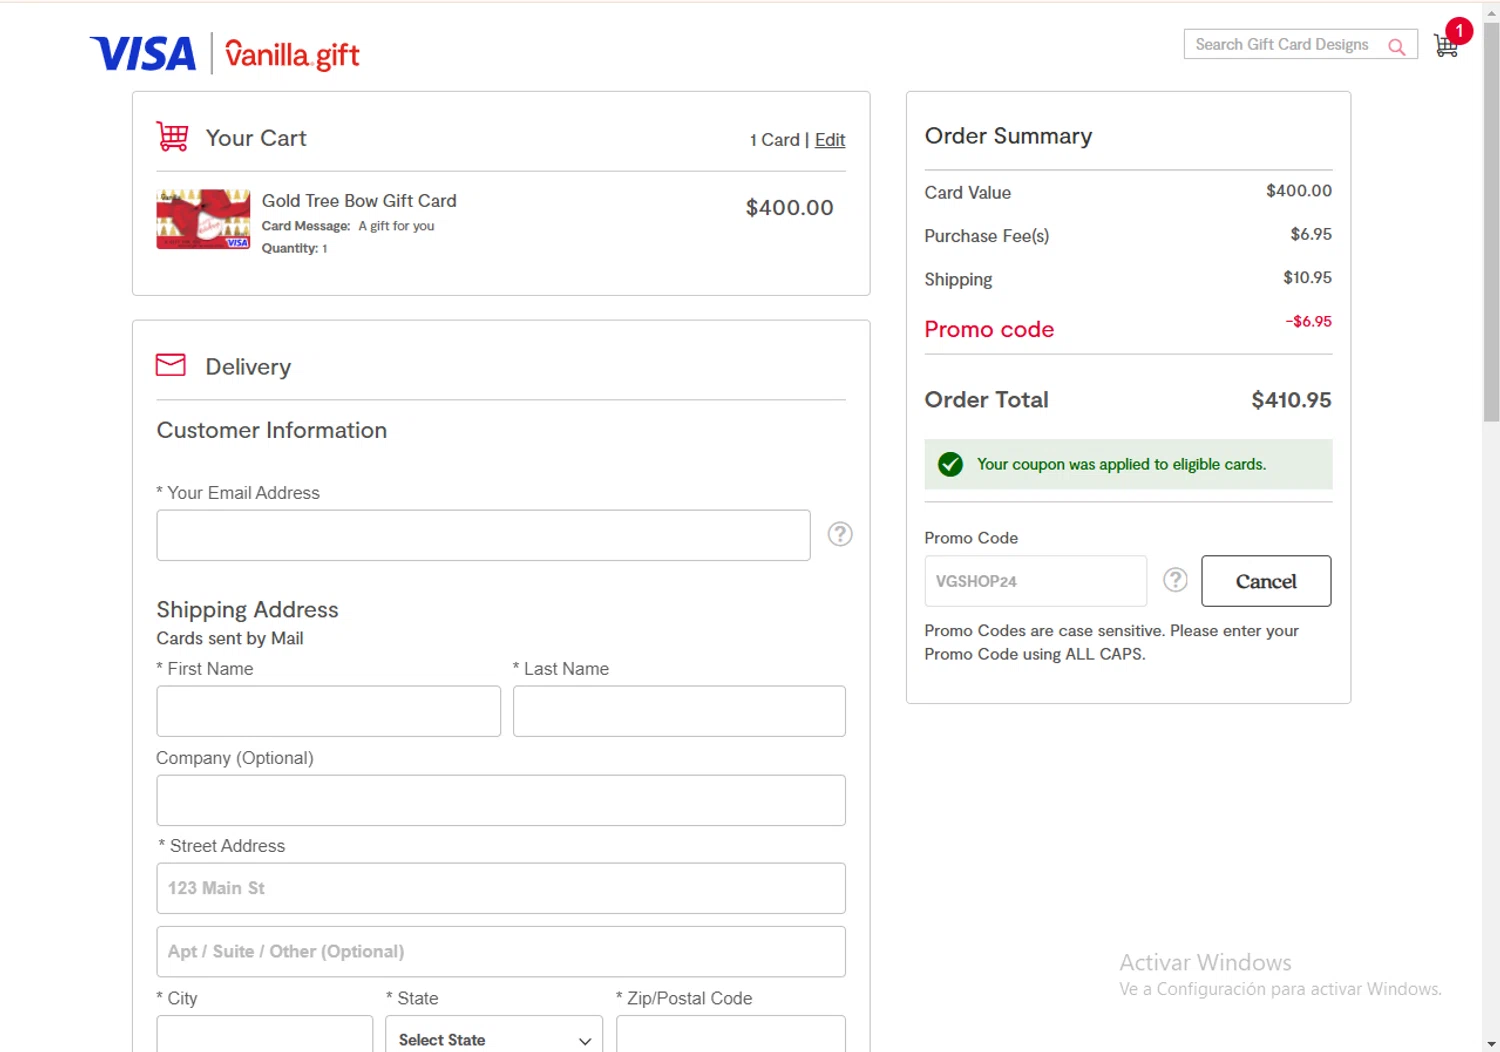
Task: Cancel the applied promo code
Action: tap(1265, 581)
